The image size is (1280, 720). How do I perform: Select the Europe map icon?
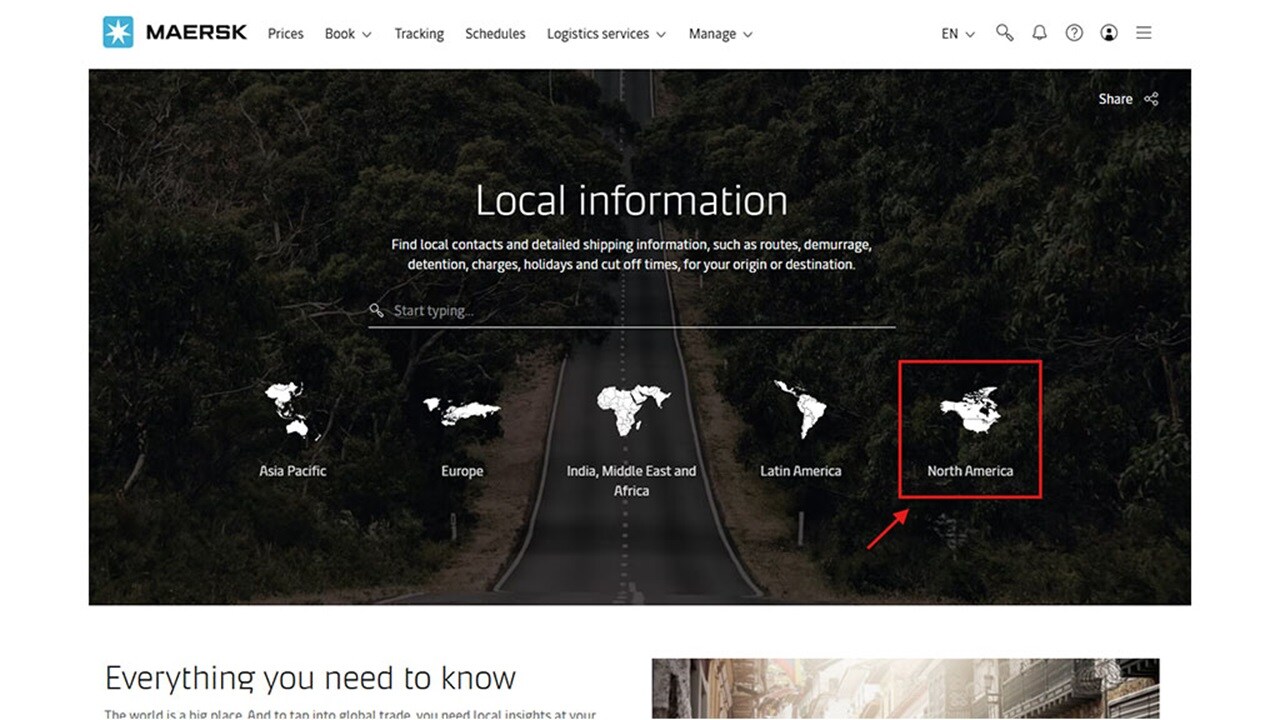pyautogui.click(x=462, y=410)
